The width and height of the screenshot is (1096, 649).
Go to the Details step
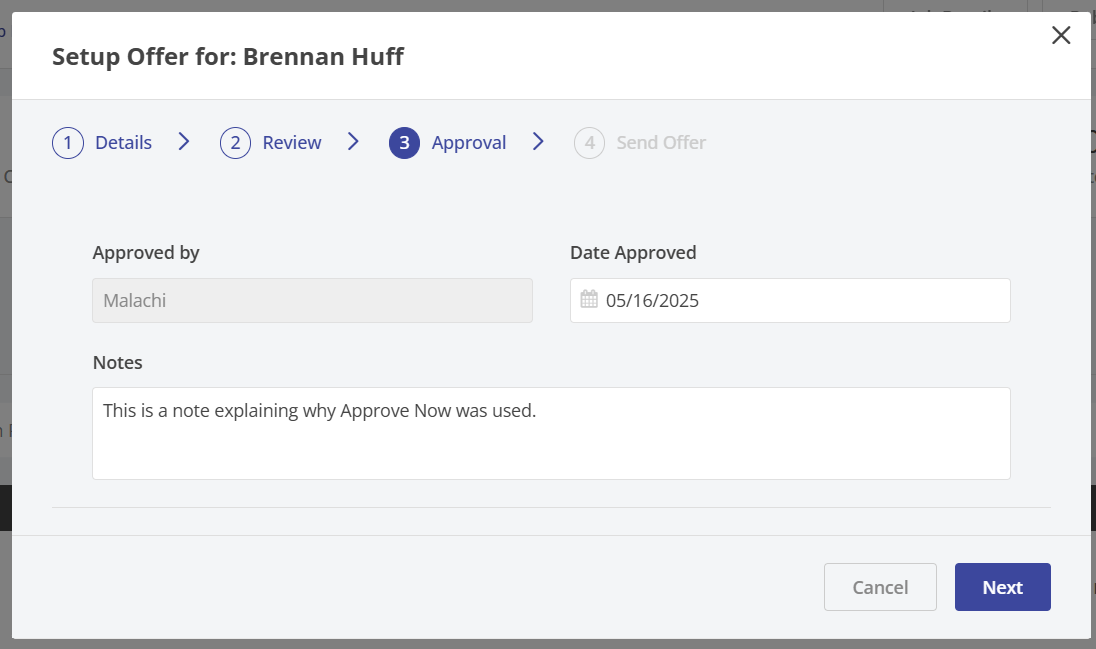click(123, 143)
